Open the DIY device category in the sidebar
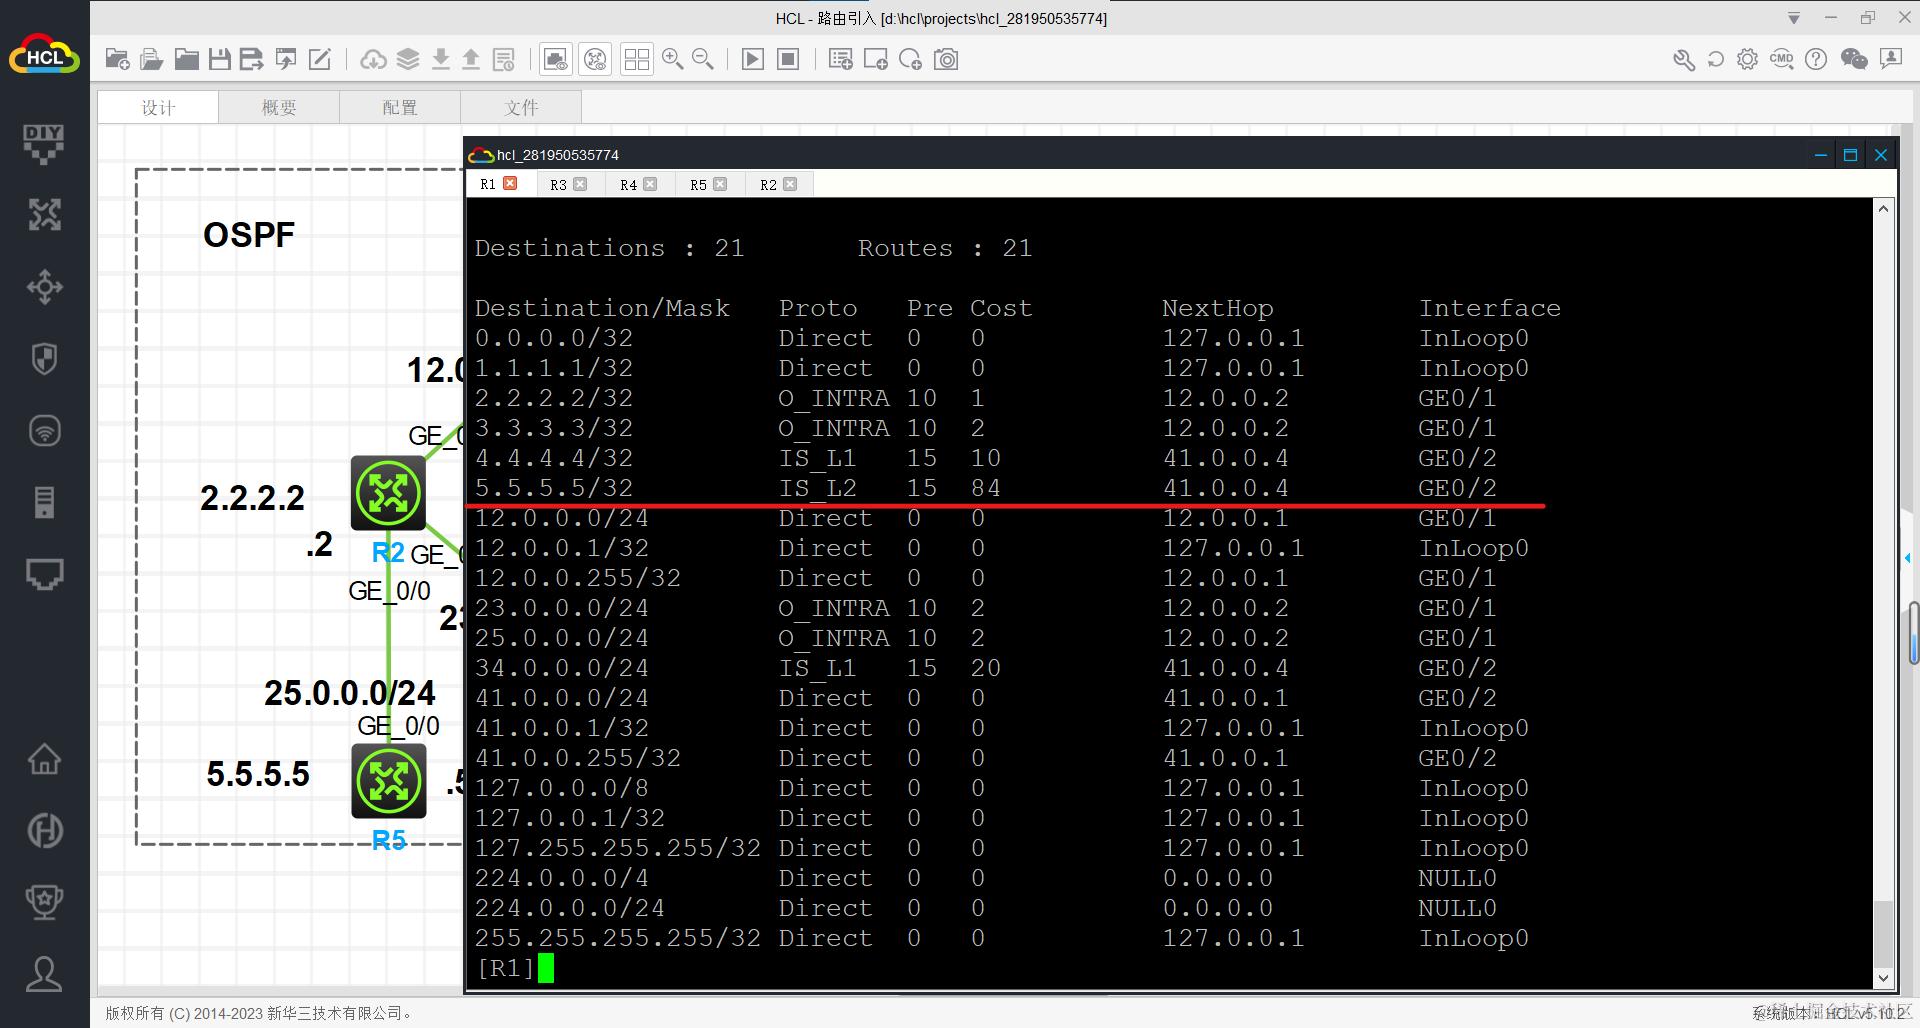 [x=44, y=143]
